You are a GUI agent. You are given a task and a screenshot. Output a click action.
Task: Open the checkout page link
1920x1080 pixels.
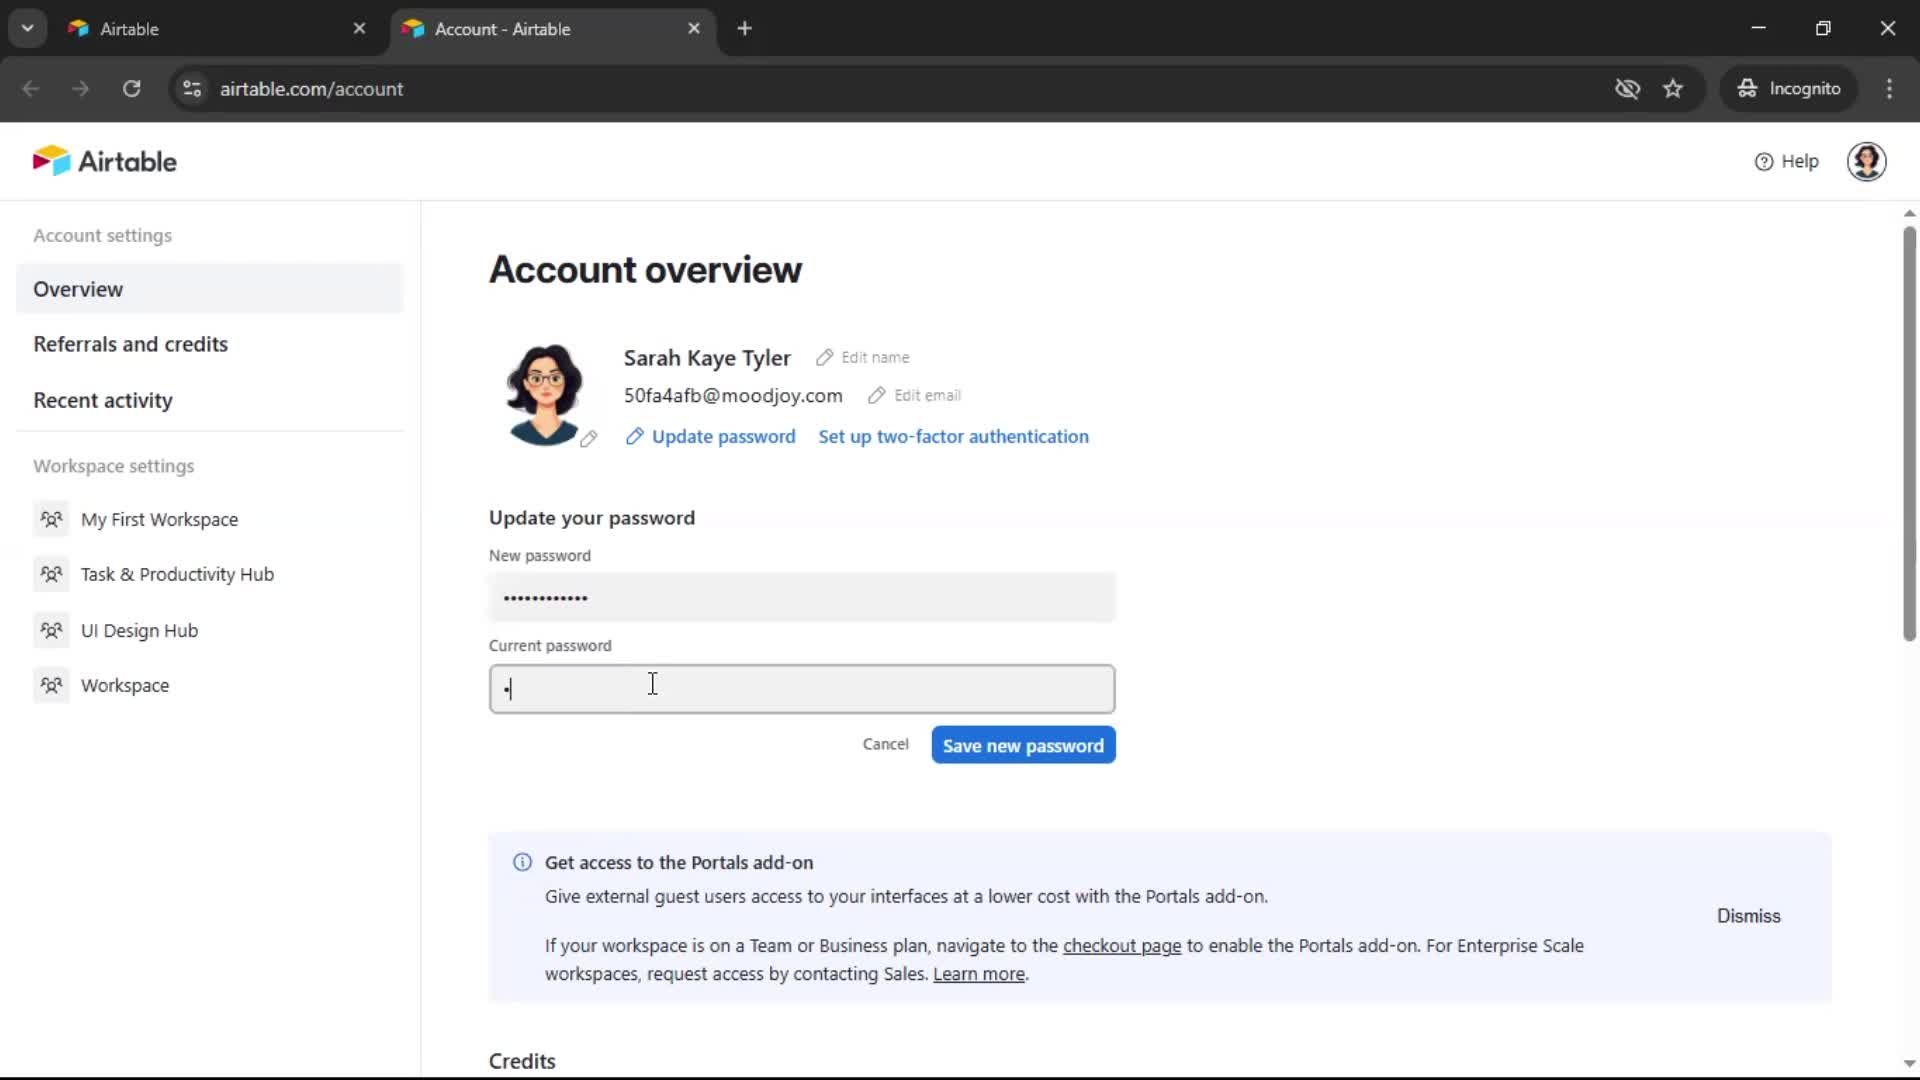point(1122,946)
